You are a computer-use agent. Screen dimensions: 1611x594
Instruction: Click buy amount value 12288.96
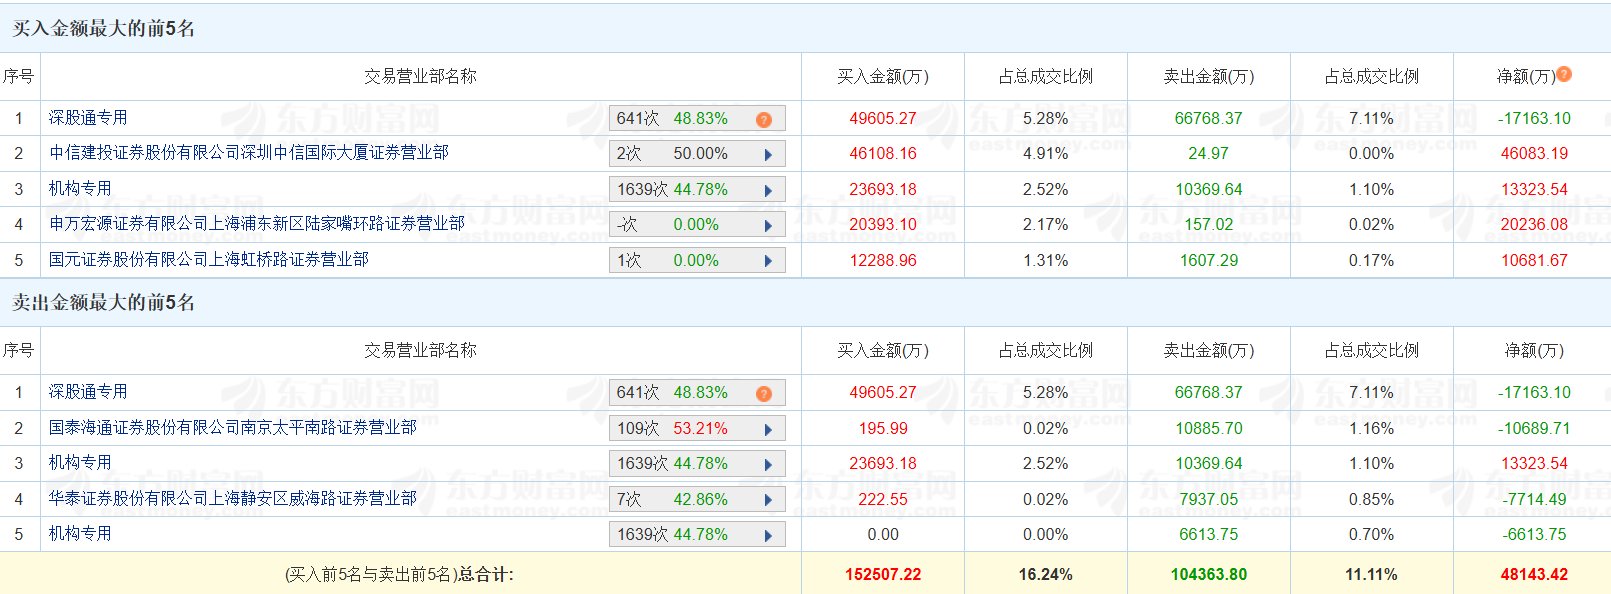[x=883, y=261]
